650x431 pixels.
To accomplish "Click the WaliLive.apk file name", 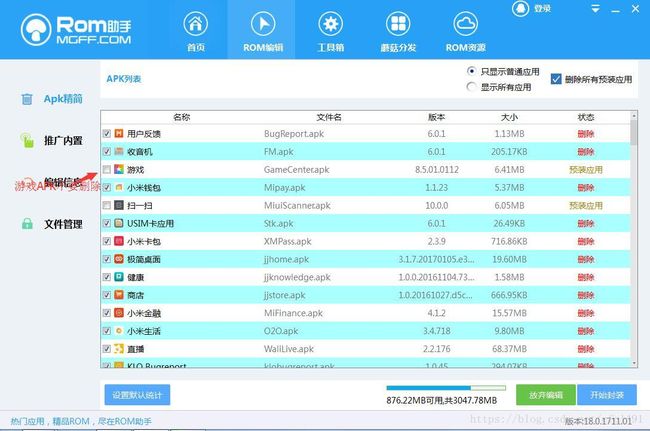I will pos(289,349).
